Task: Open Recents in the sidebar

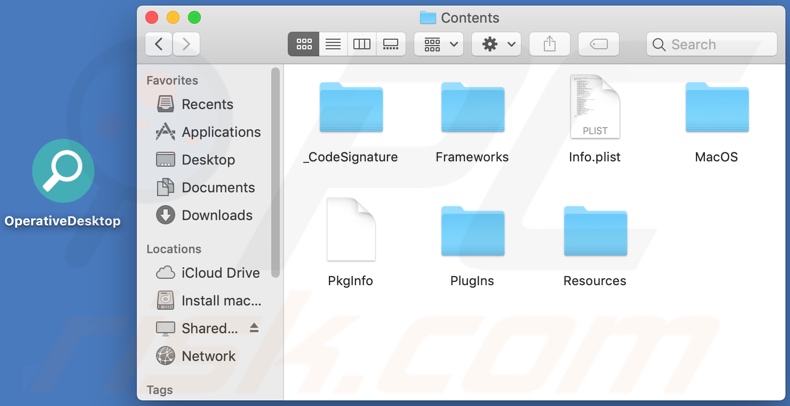Action: (207, 104)
